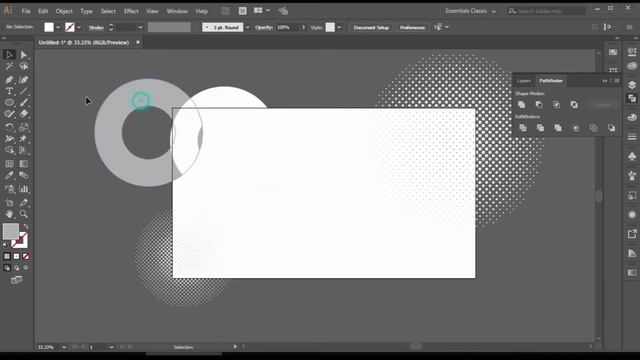Viewport: 640px width, 360px height.
Task: Click the Divide pathfinder icon
Action: [x=522, y=128]
